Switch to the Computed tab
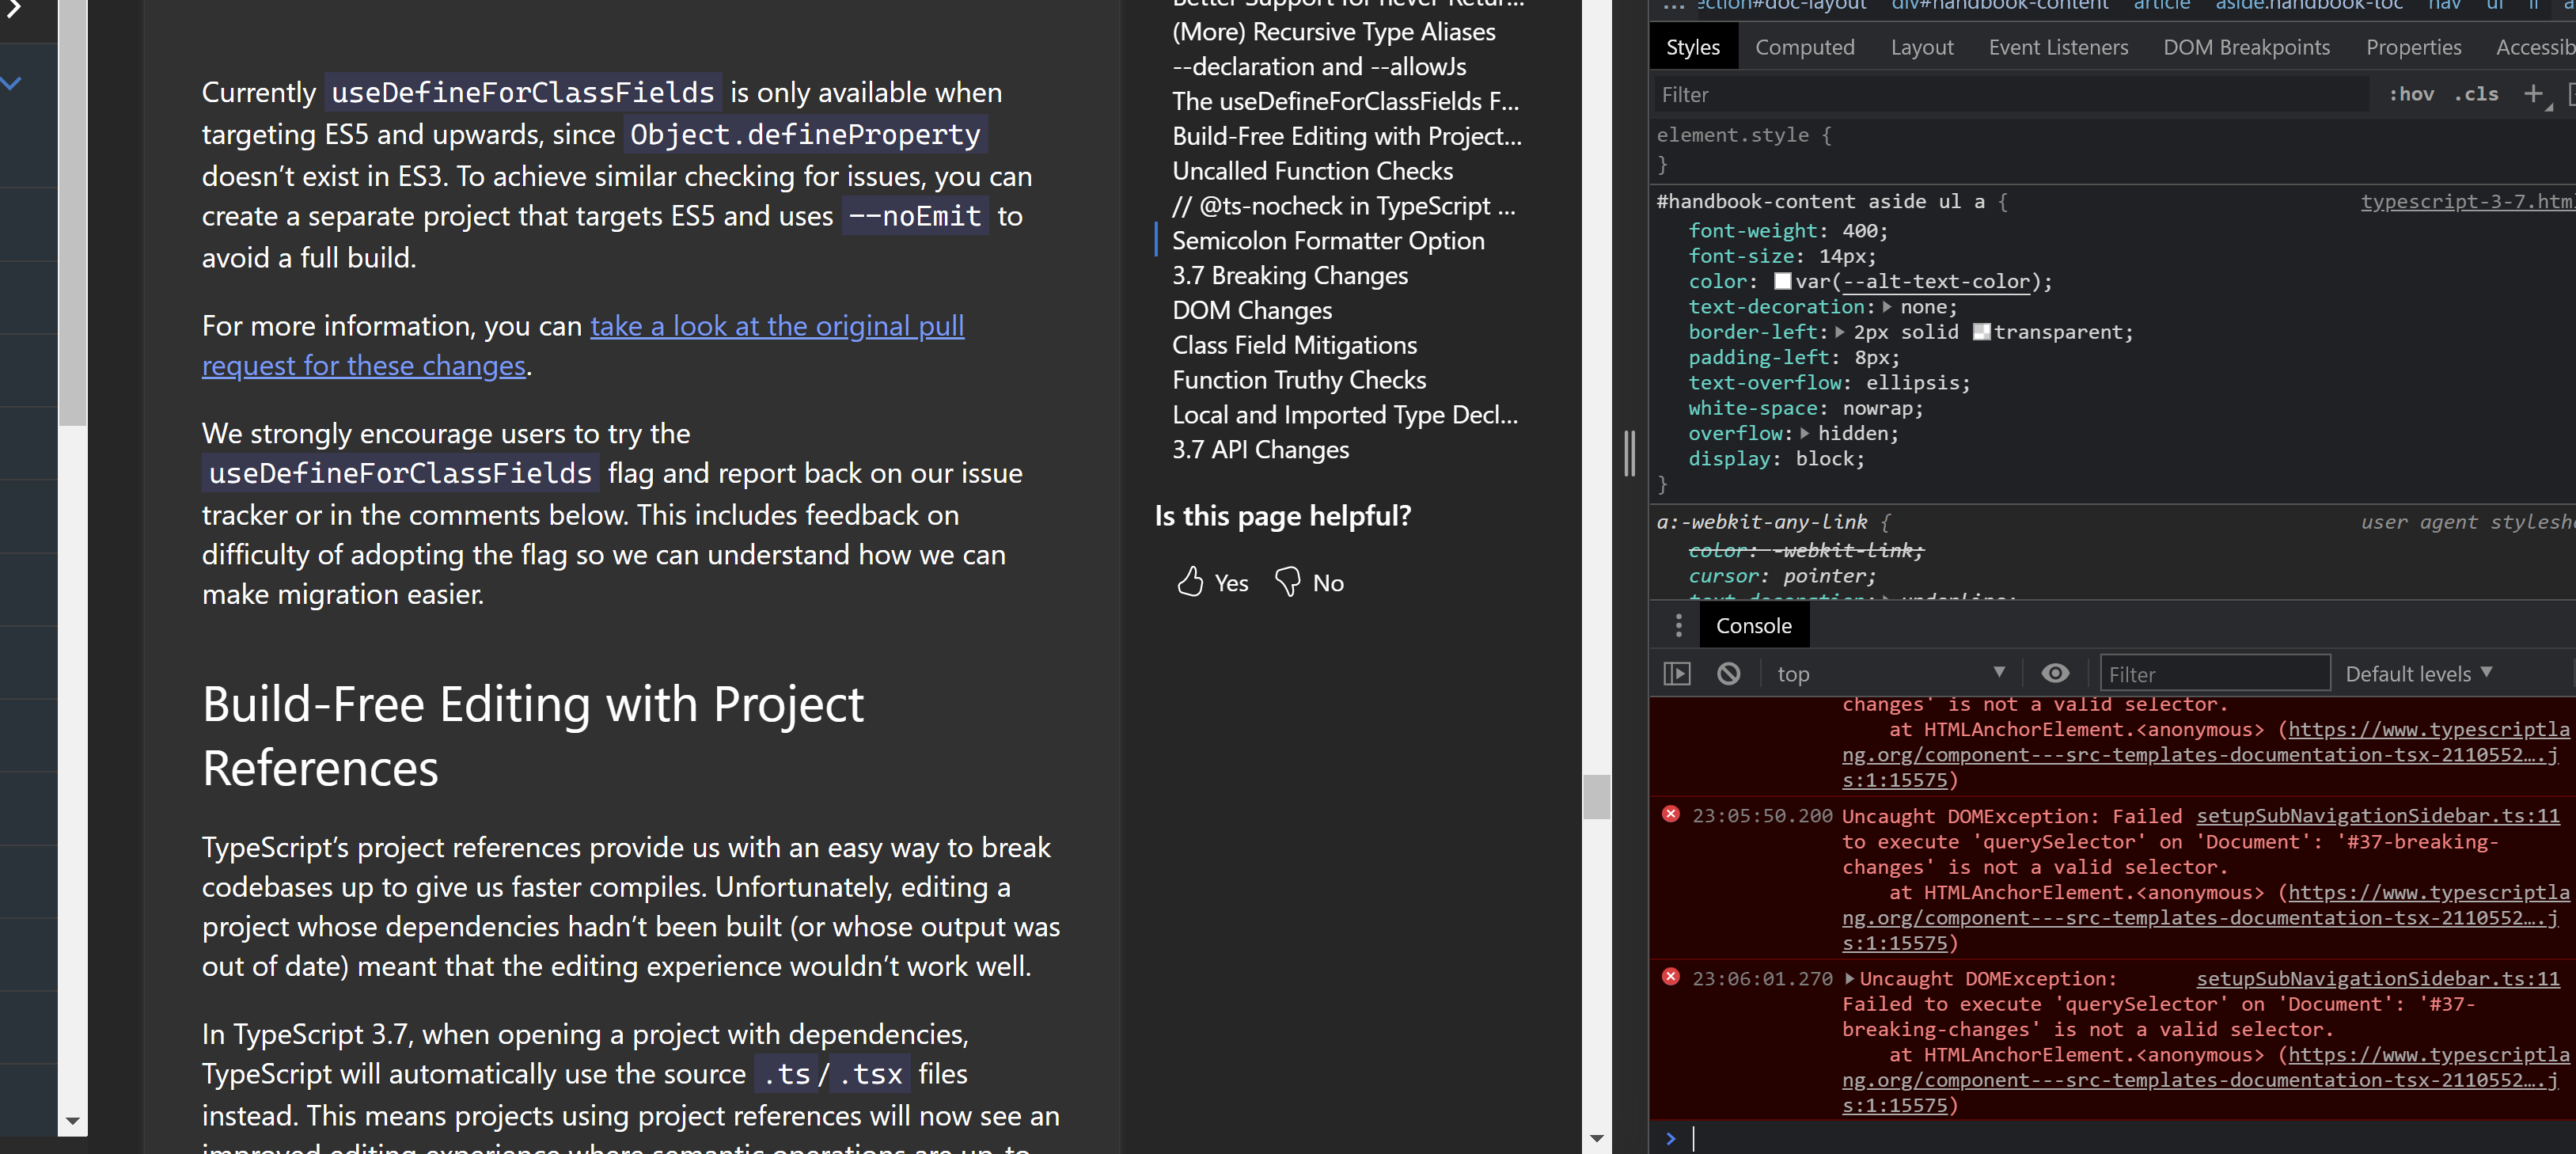 (x=1805, y=47)
